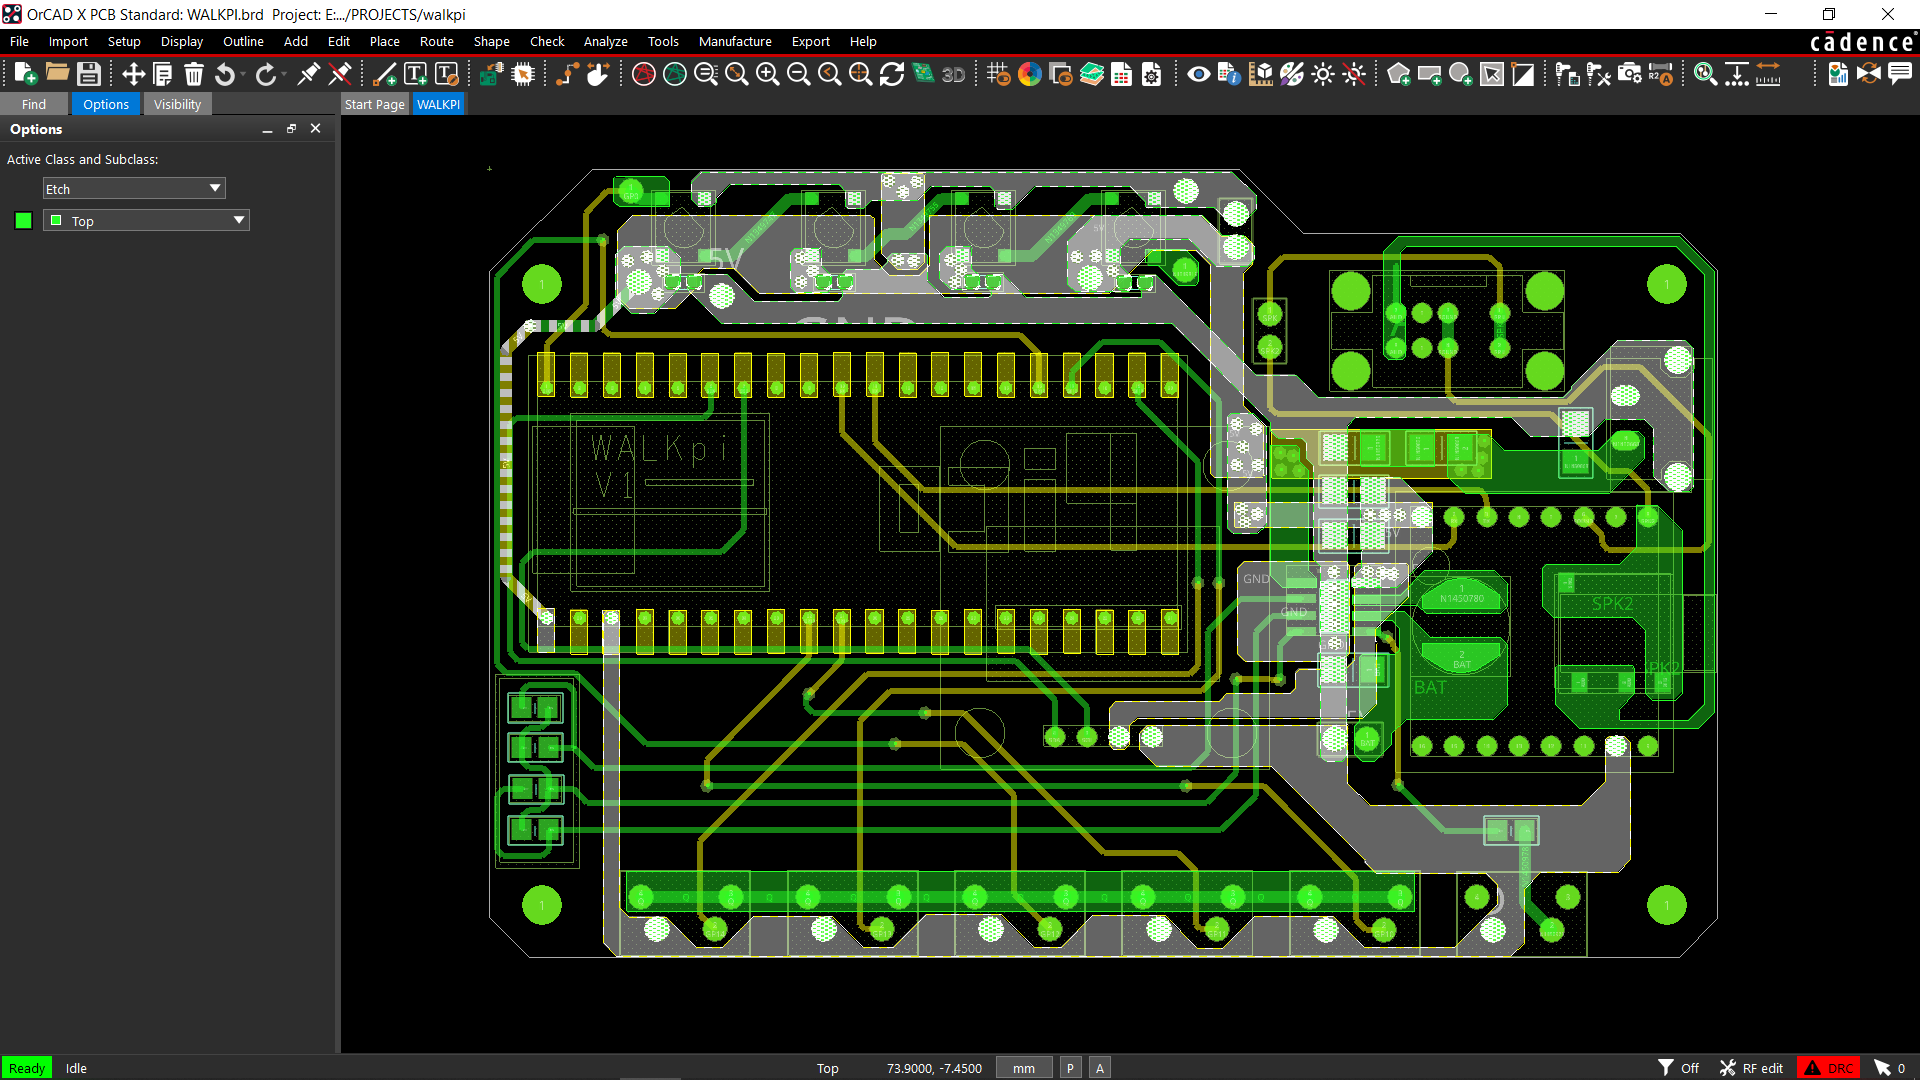Click the Refresh/Redraw icon
The height and width of the screenshot is (1080, 1920).
[892, 74]
